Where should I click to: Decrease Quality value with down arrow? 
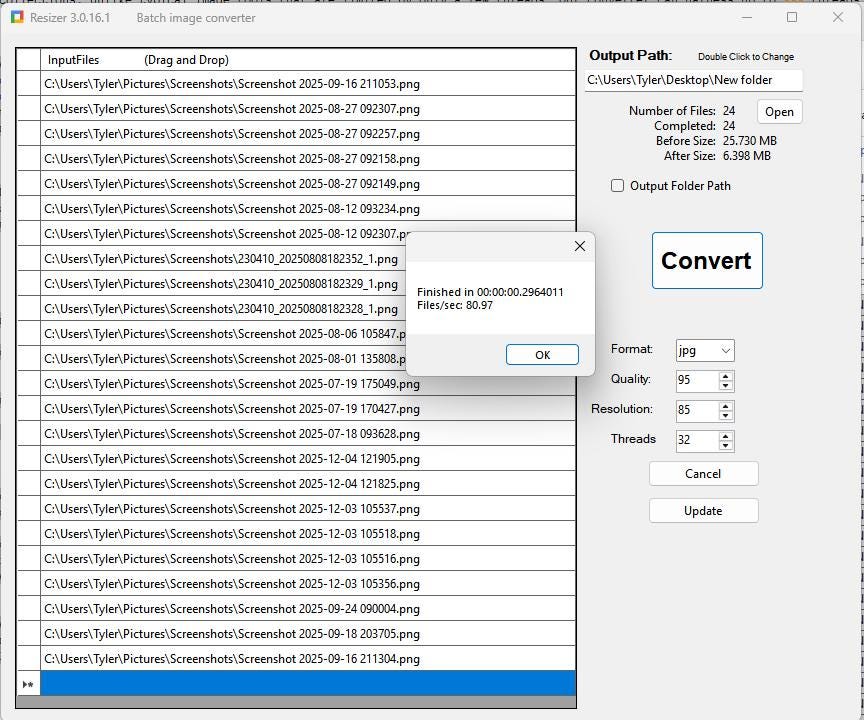click(x=726, y=386)
